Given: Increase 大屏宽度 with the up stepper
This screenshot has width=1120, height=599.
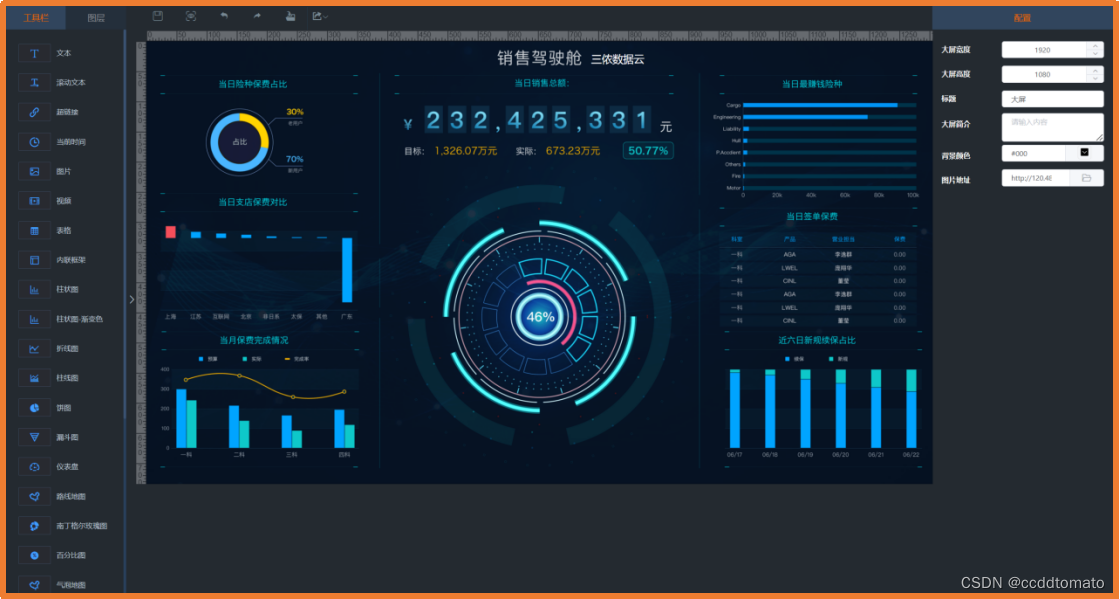Looking at the screenshot, I should pos(1096,46).
